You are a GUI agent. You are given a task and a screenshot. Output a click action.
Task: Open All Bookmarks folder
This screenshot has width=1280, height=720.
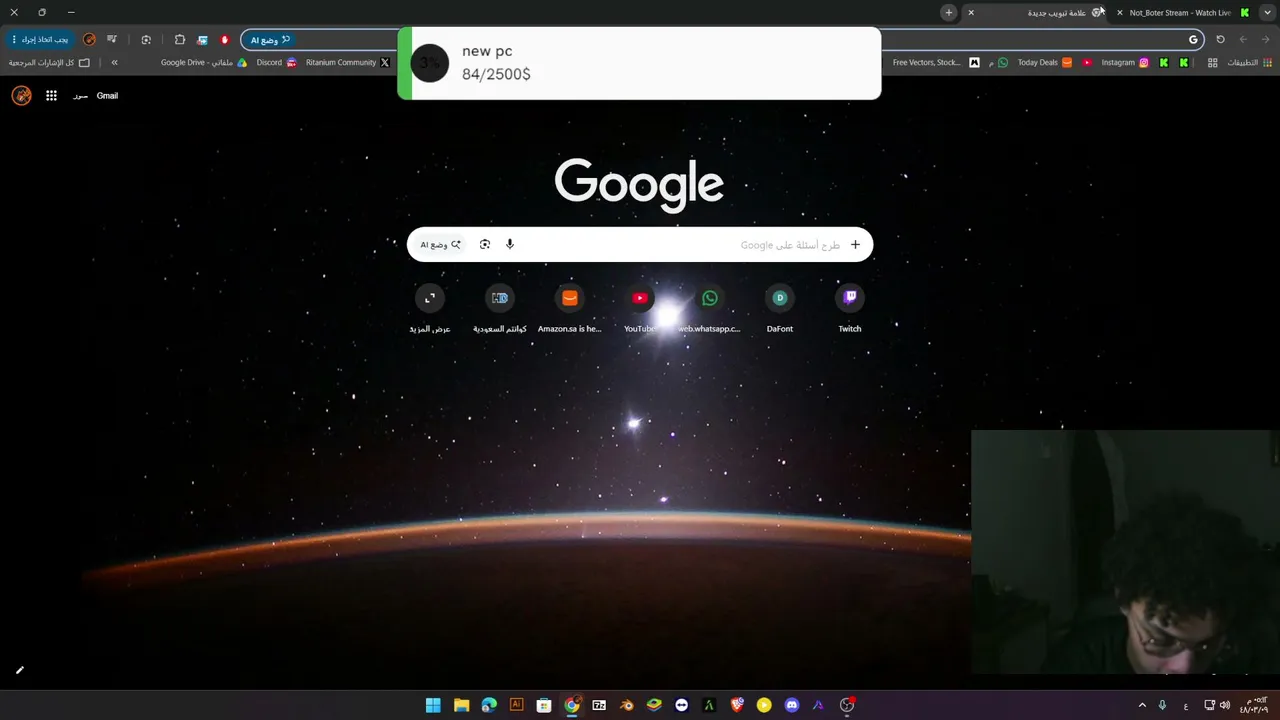pyautogui.click(x=49, y=62)
